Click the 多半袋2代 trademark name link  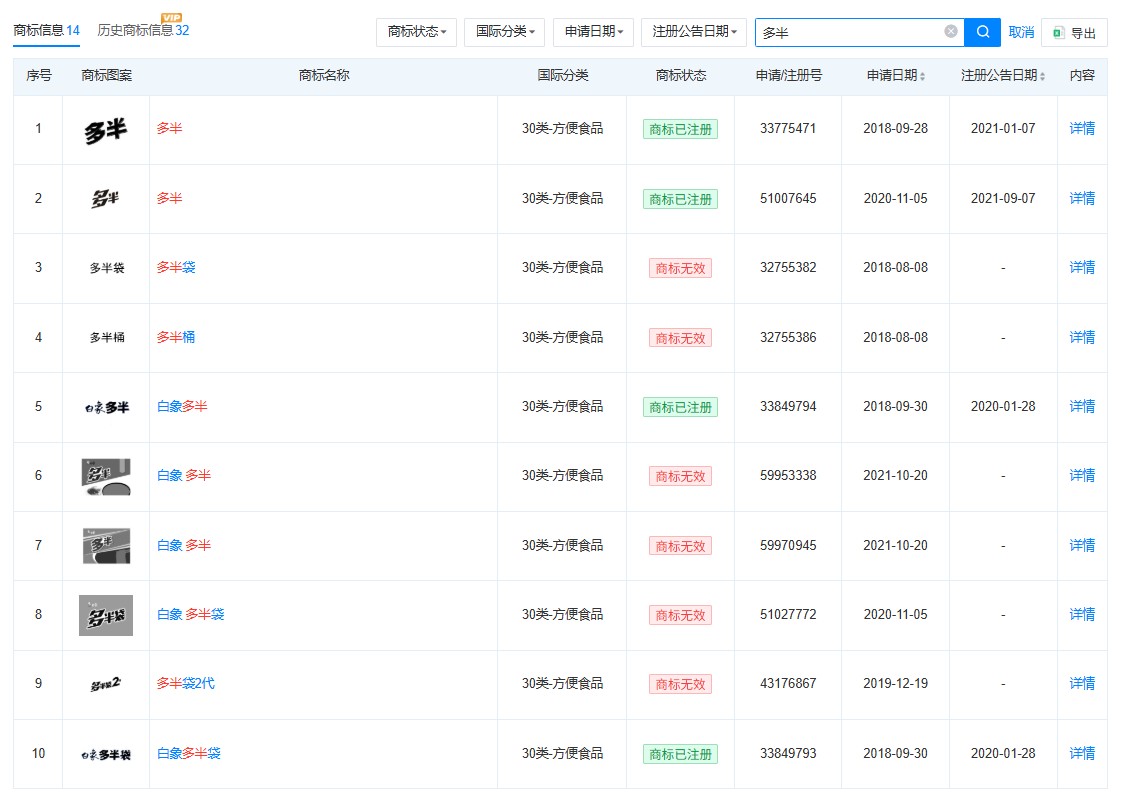(185, 683)
